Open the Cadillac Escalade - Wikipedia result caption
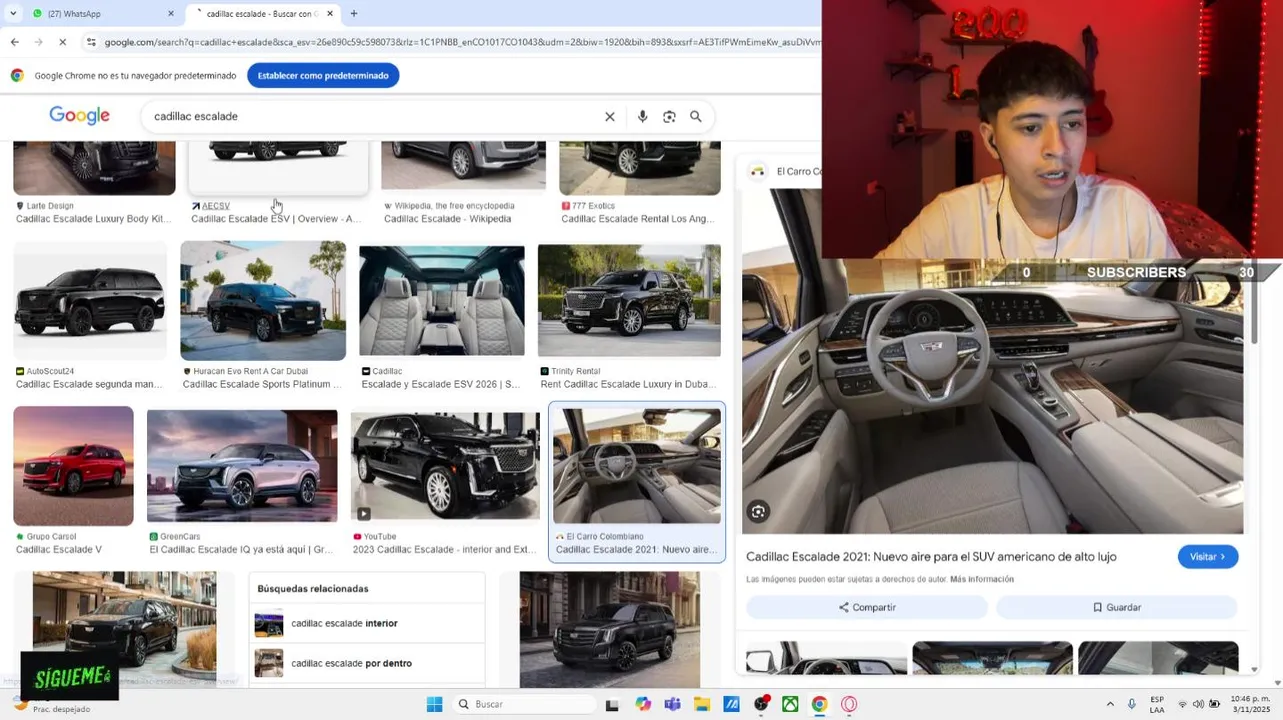The image size is (1283, 720). 447,219
